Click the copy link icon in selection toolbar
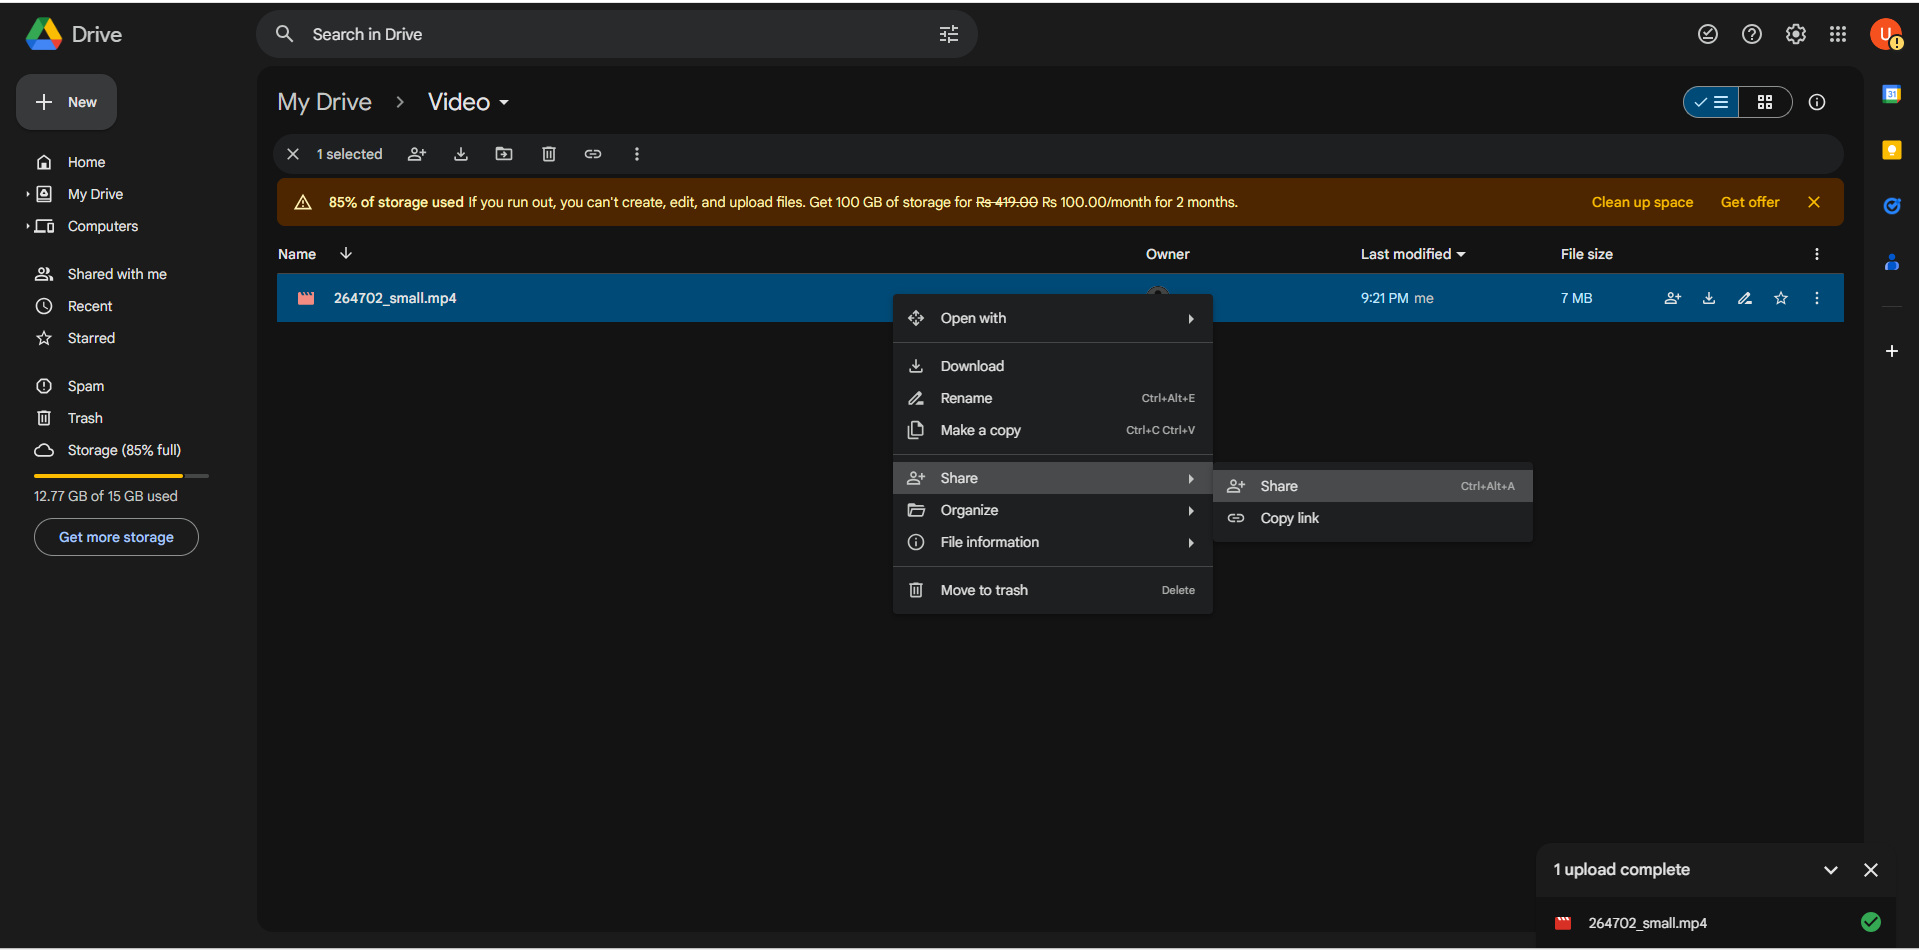1919x950 pixels. [x=593, y=154]
